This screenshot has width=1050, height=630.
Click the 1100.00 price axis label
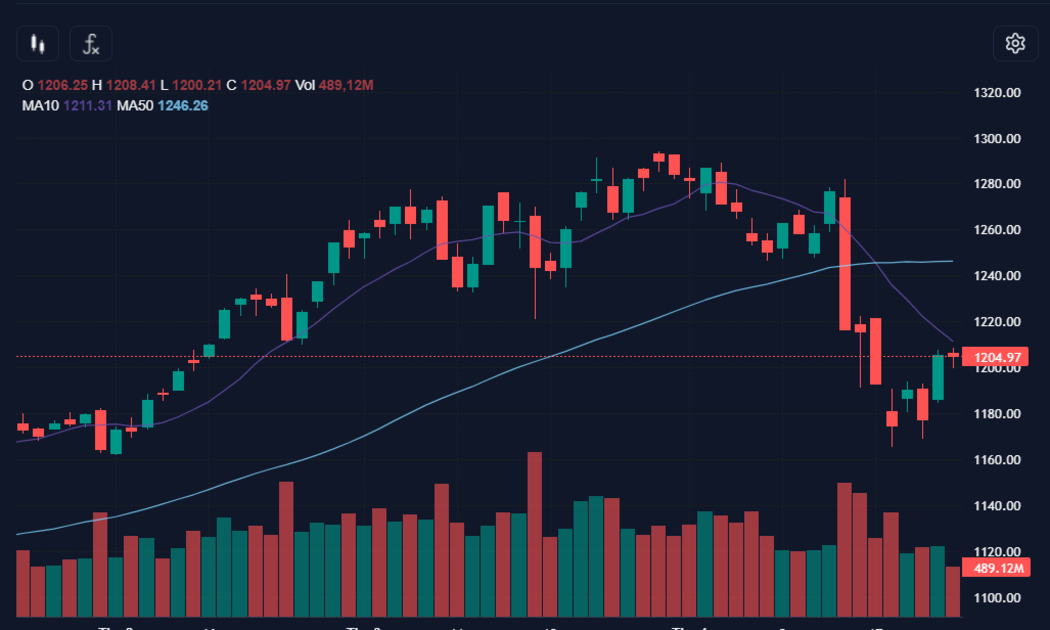pos(997,598)
